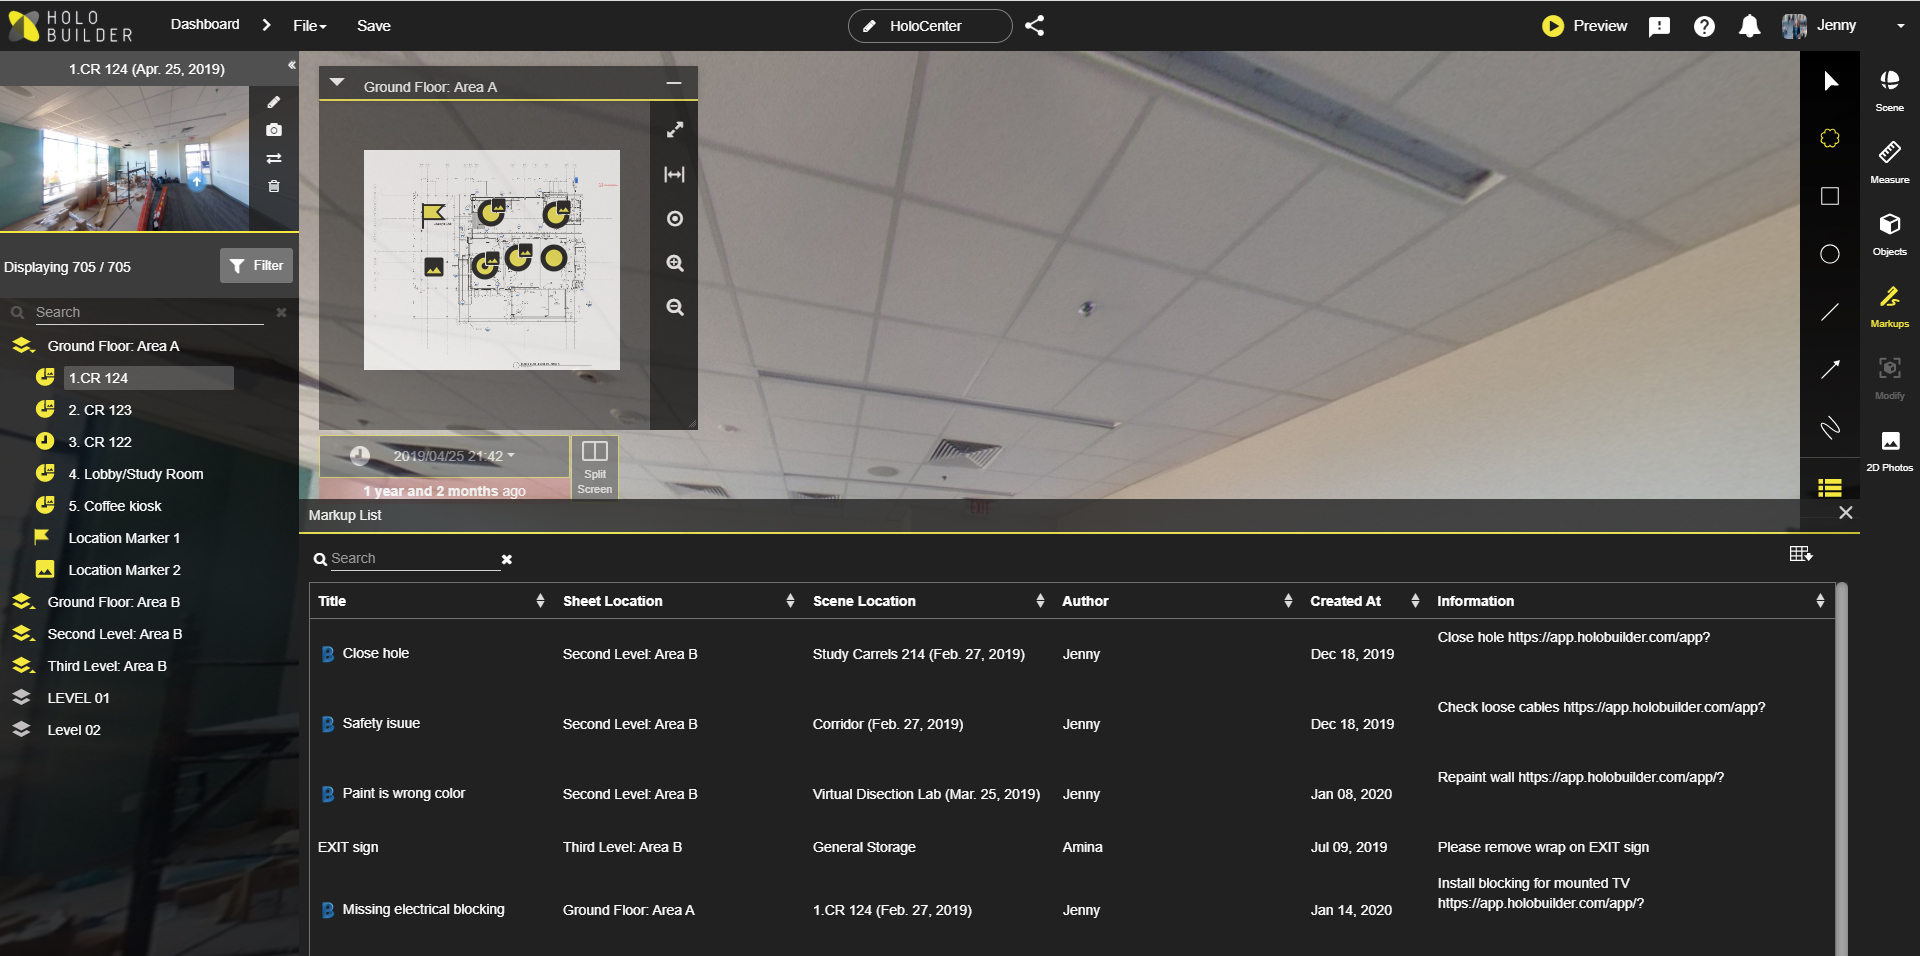This screenshot has height=956, width=1920.
Task: Open the help question mark icon
Action: pos(1704,26)
